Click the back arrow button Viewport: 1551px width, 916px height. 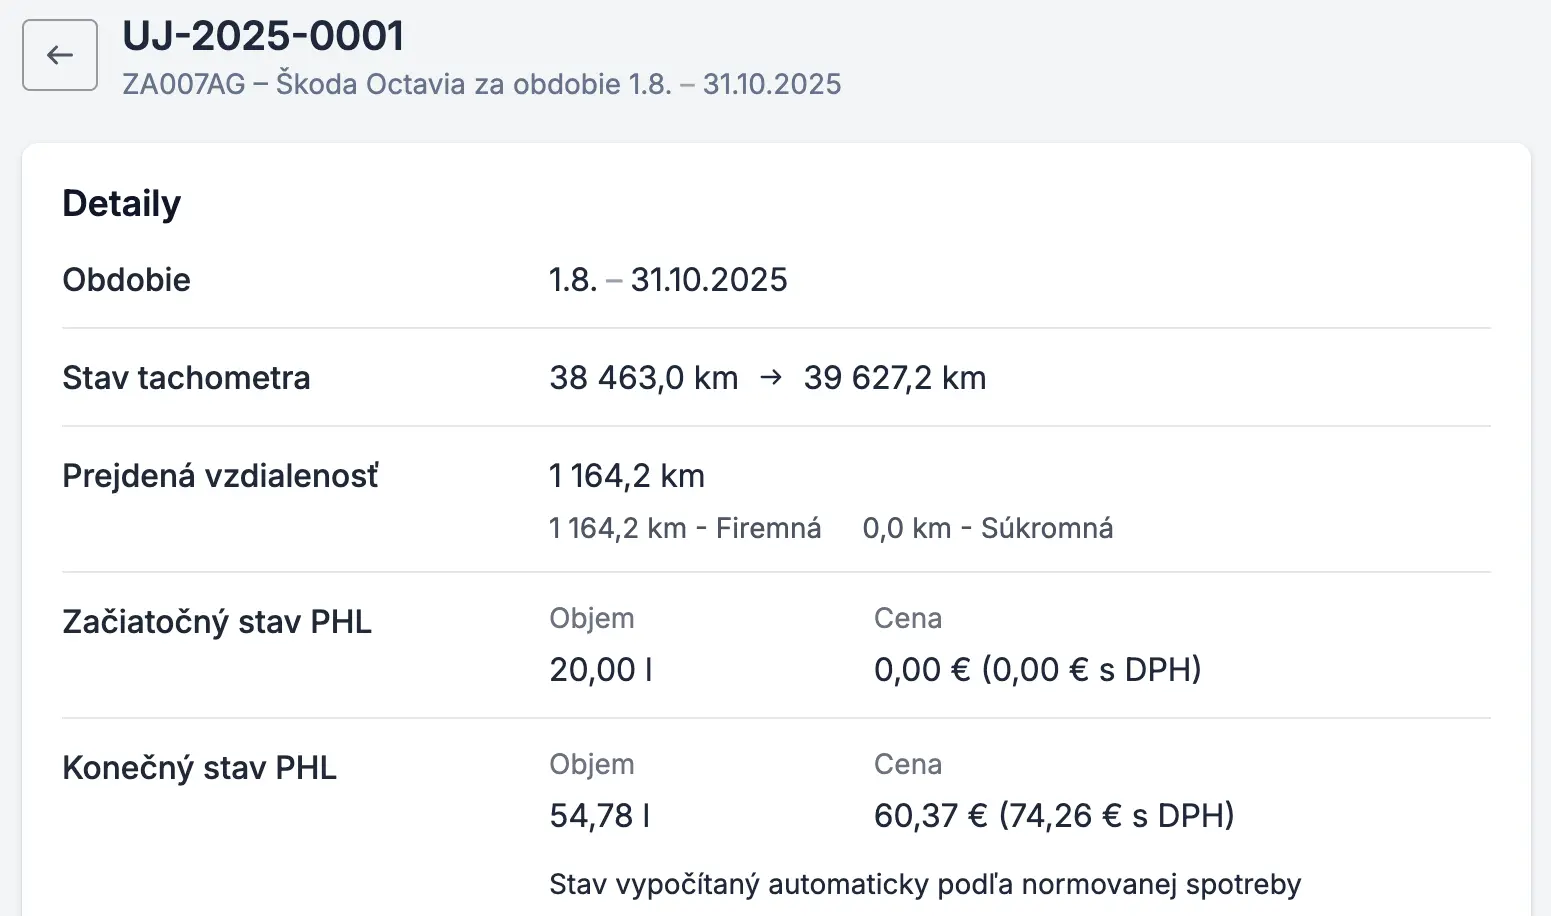tap(60, 55)
